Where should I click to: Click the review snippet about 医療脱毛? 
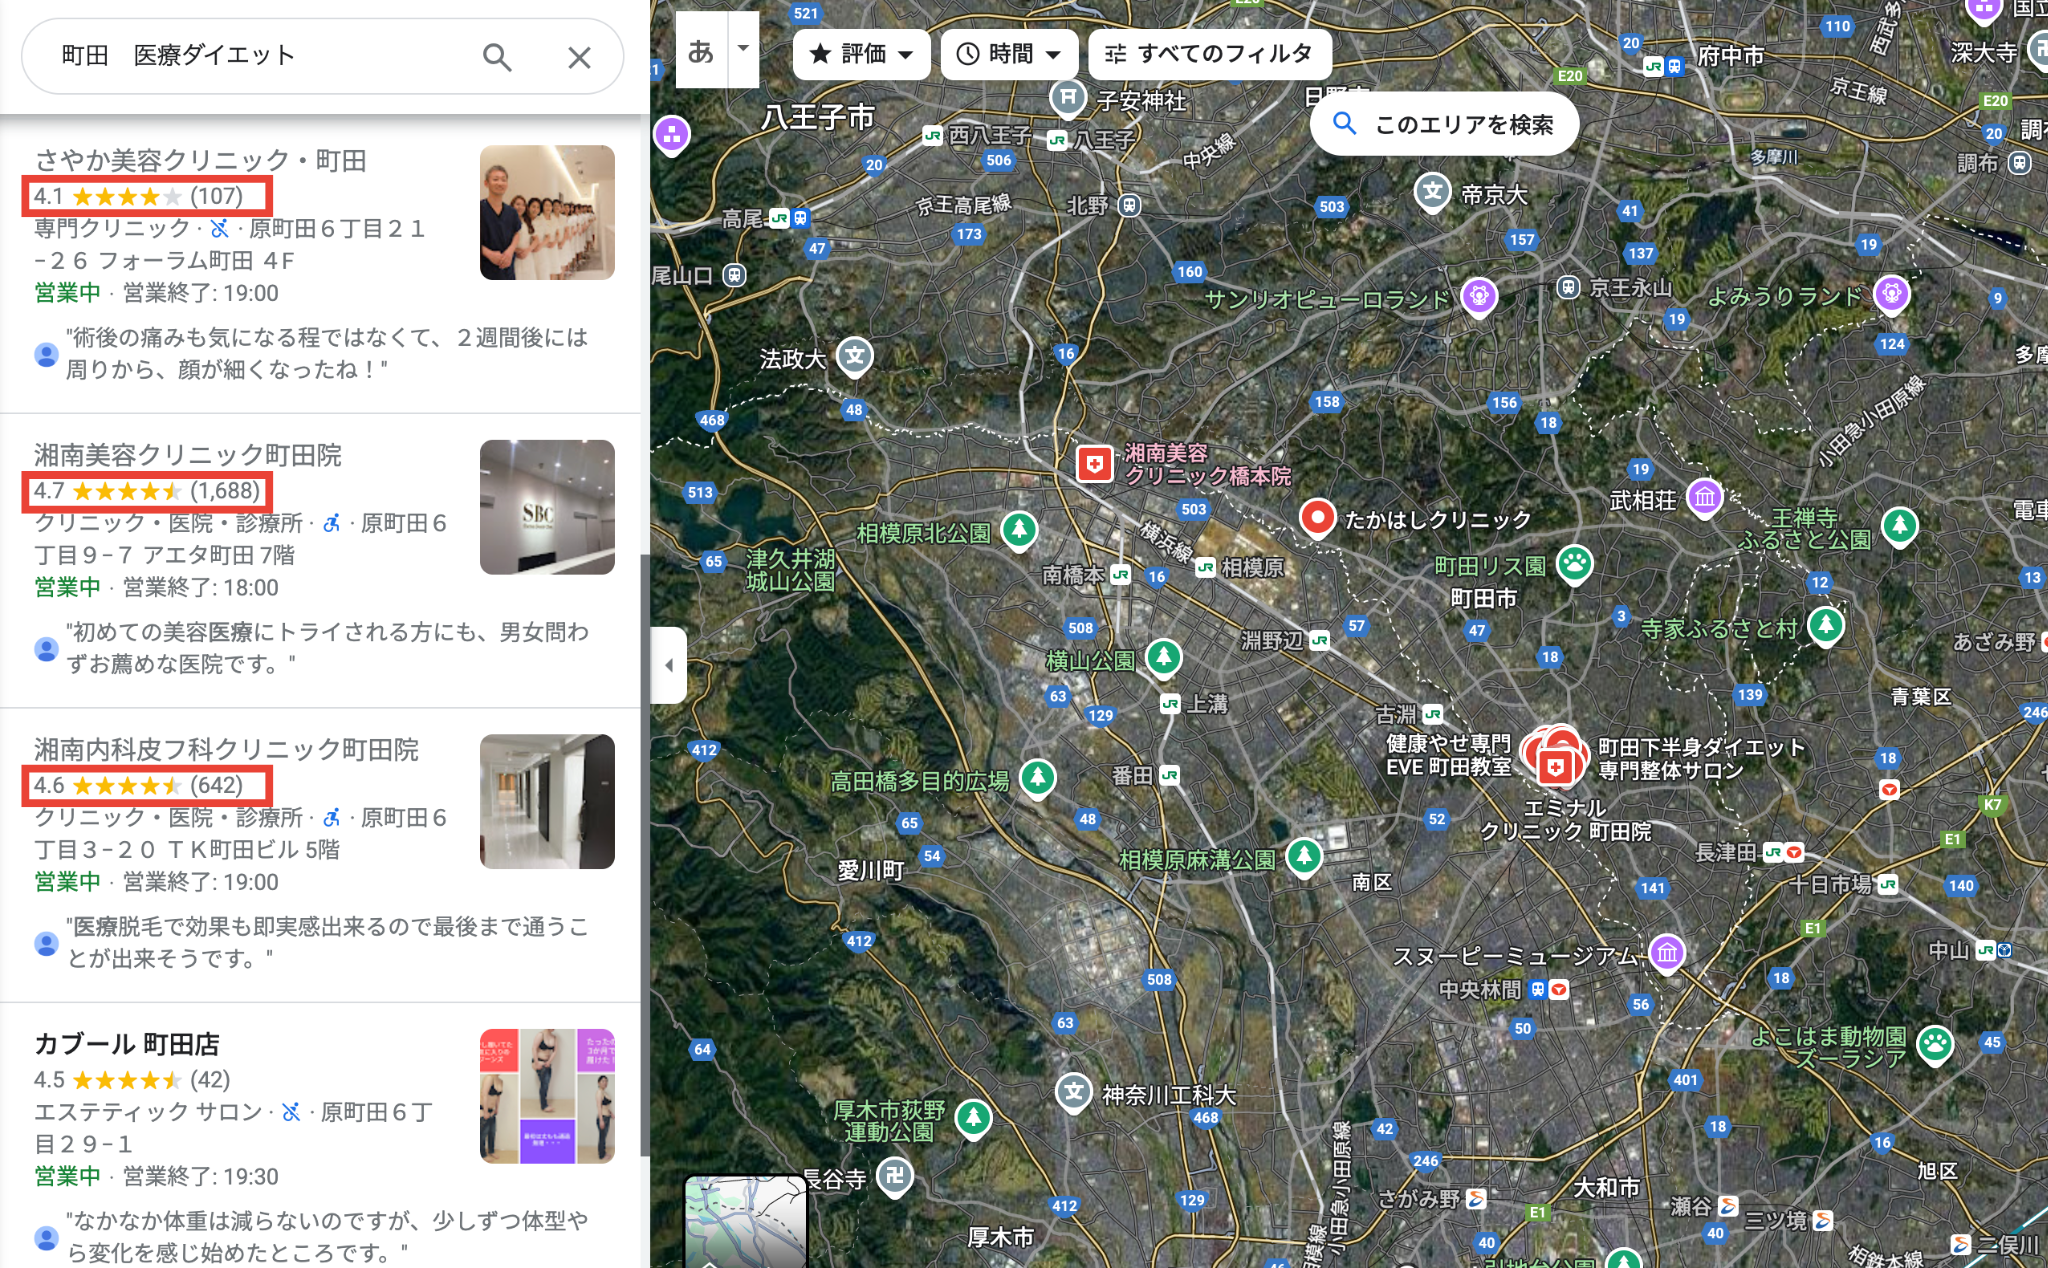[327, 943]
